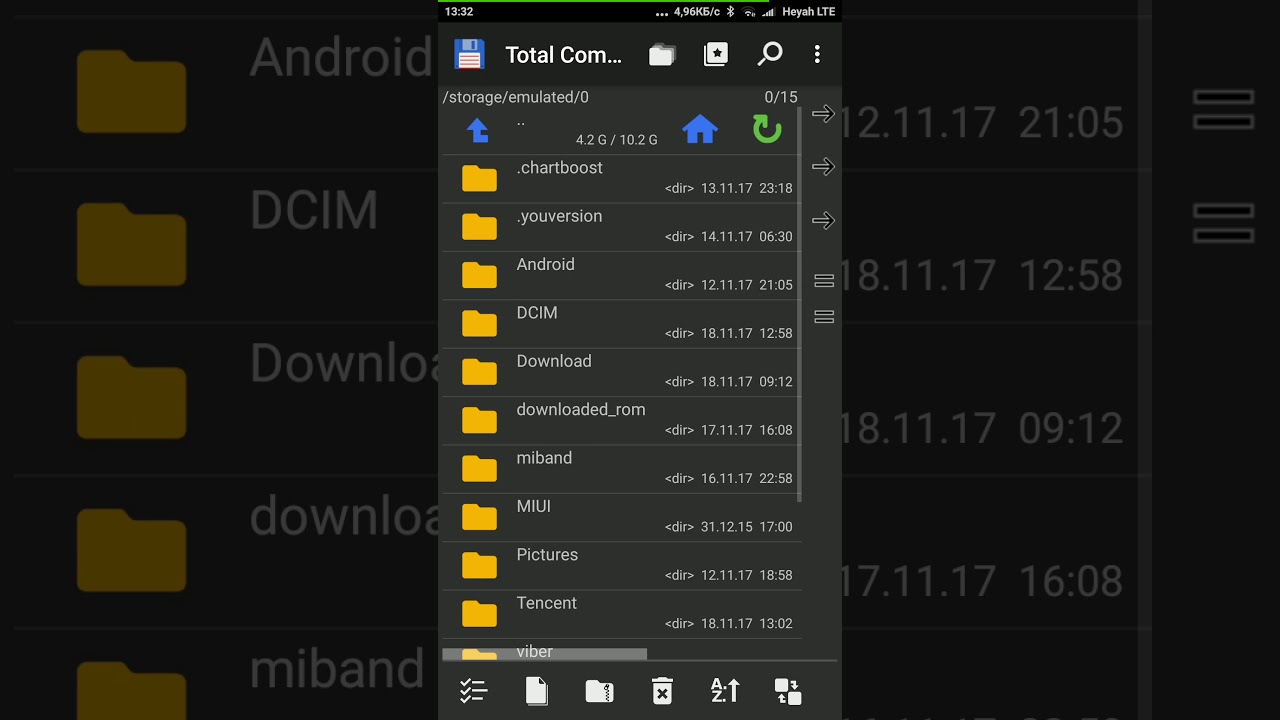Tap the 4.2 G / 10.2 G storage info
The image size is (1280, 720).
coord(617,140)
